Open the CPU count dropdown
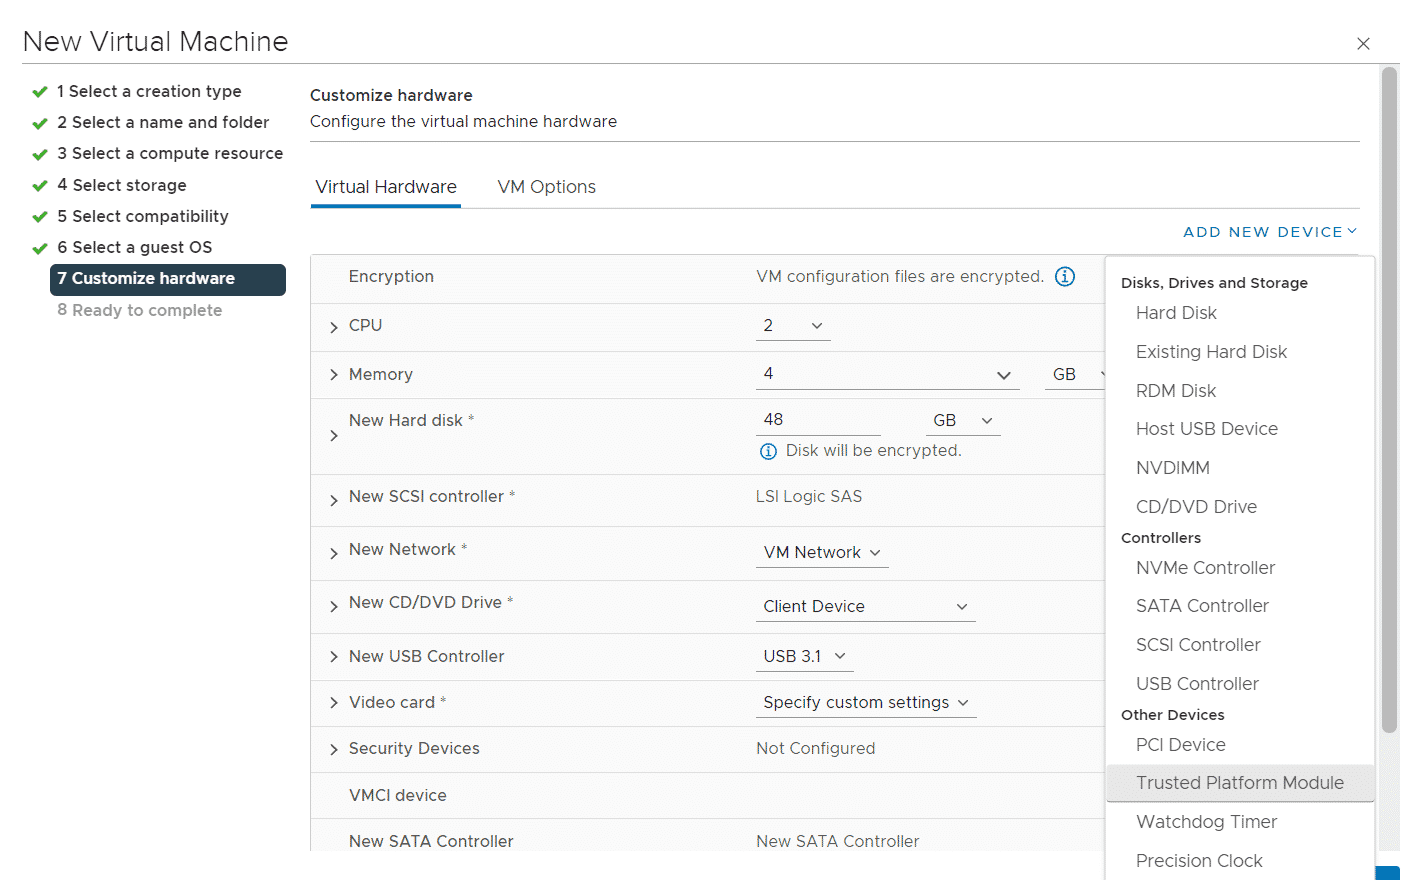Screen dimensions: 1421x880 click(x=793, y=326)
